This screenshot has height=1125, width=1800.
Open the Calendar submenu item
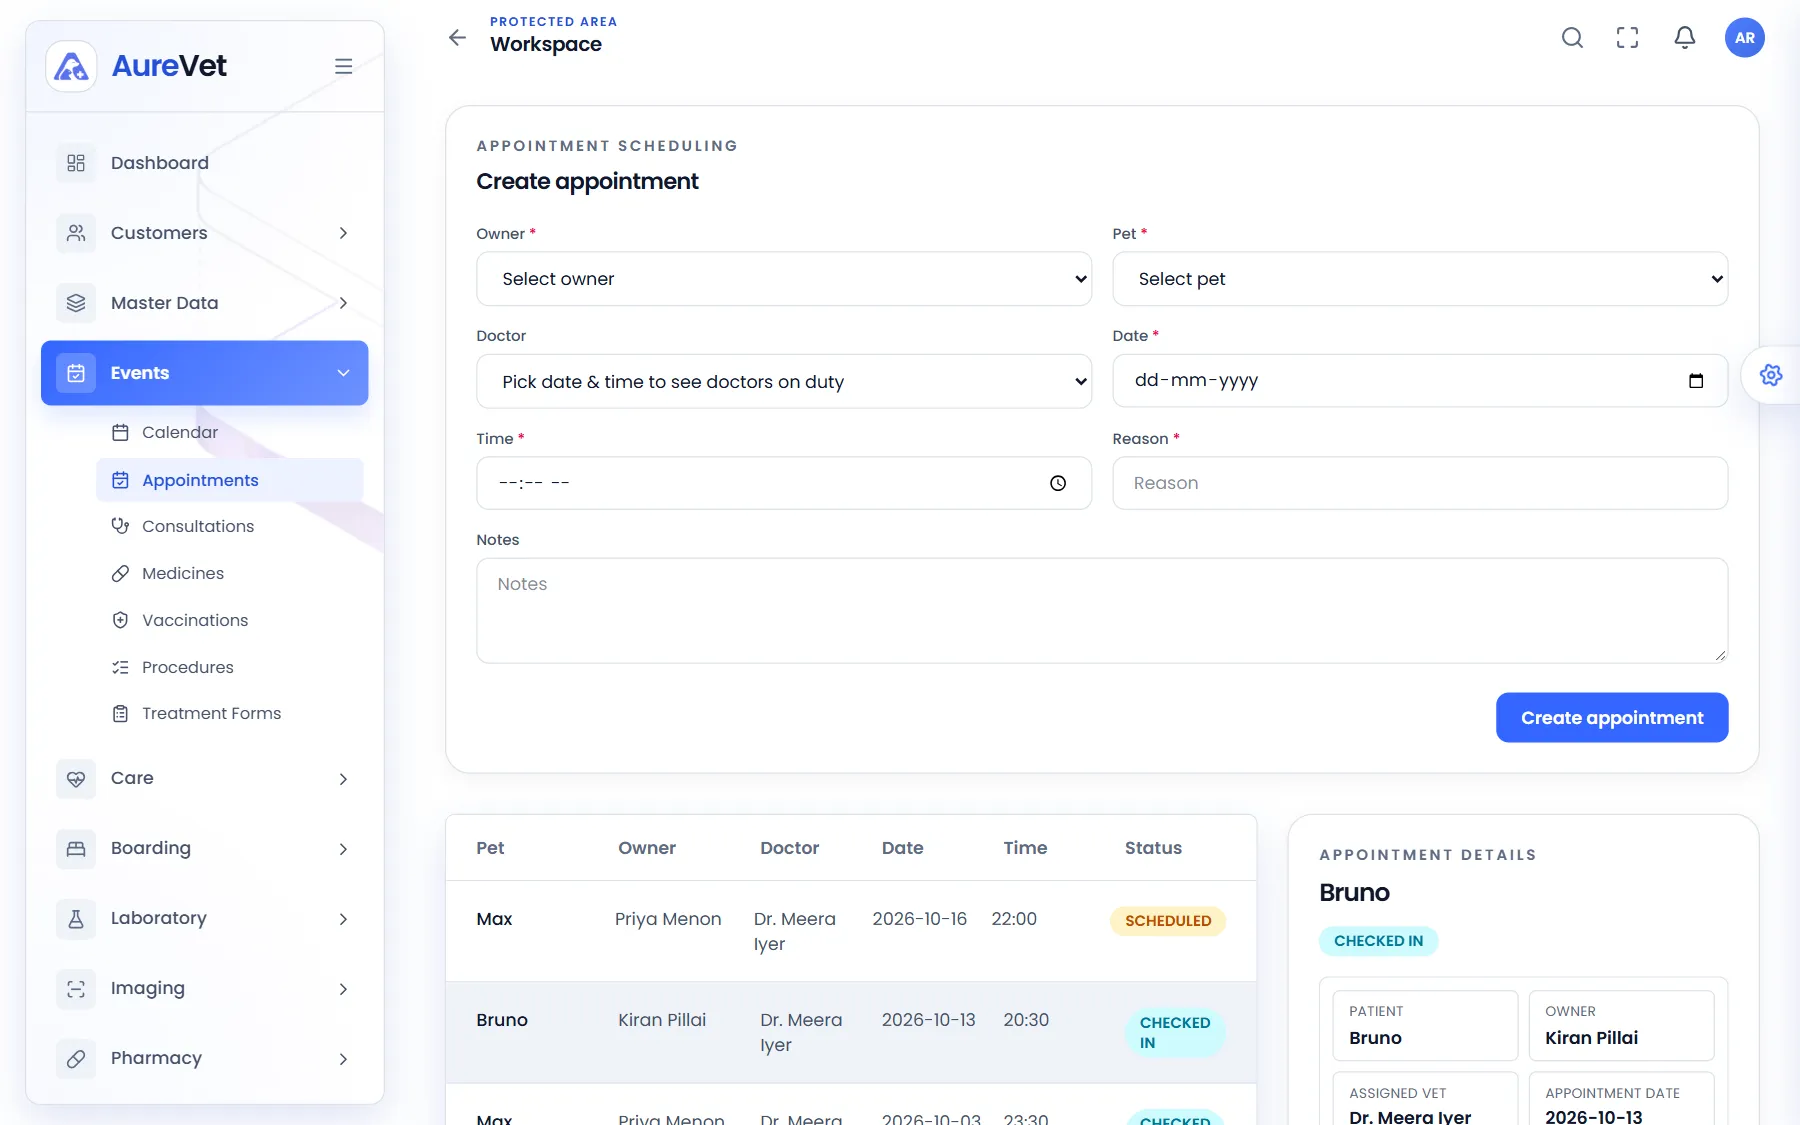pos(230,432)
